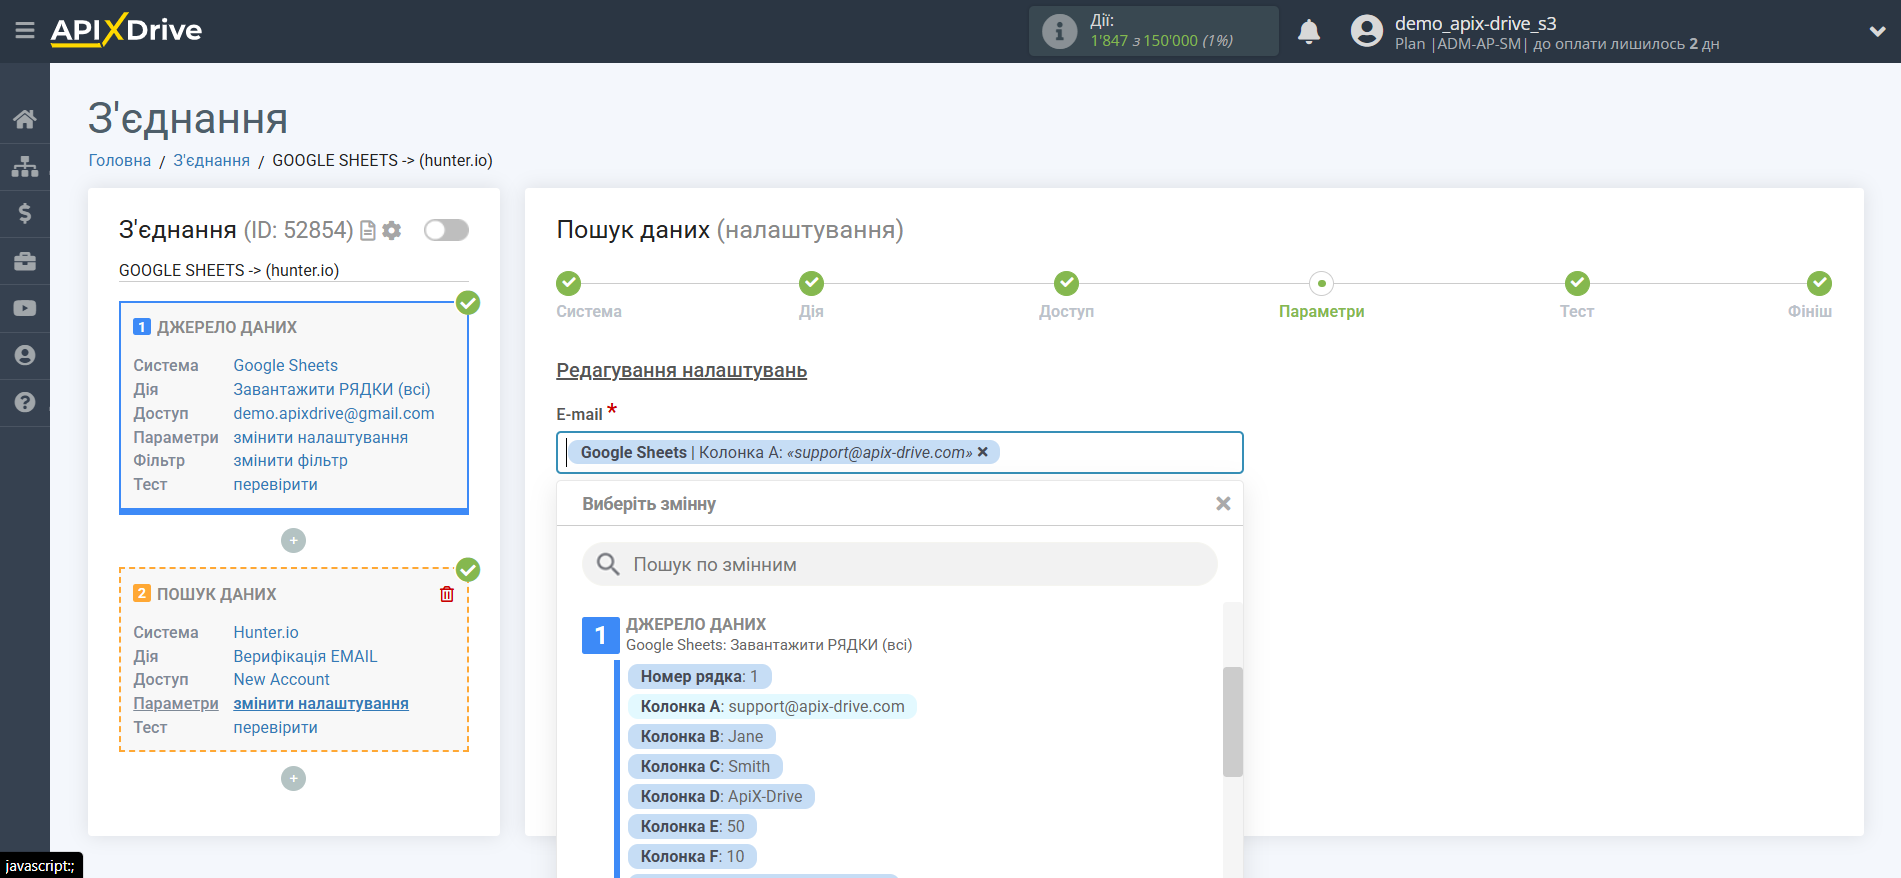Open connection settings gear icon
Screen dimensions: 1901x878
pyautogui.click(x=392, y=231)
